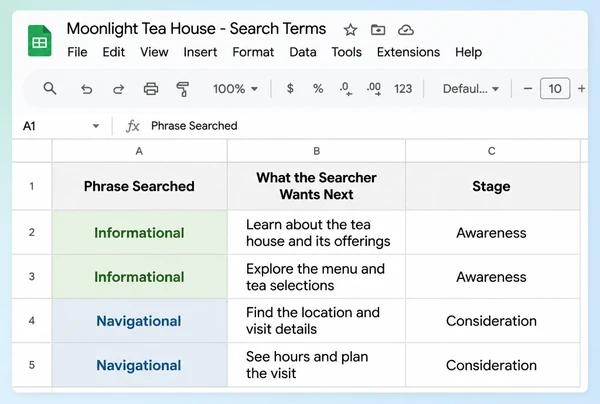600x404 pixels.
Task: Open the File menu
Action: pos(77,52)
